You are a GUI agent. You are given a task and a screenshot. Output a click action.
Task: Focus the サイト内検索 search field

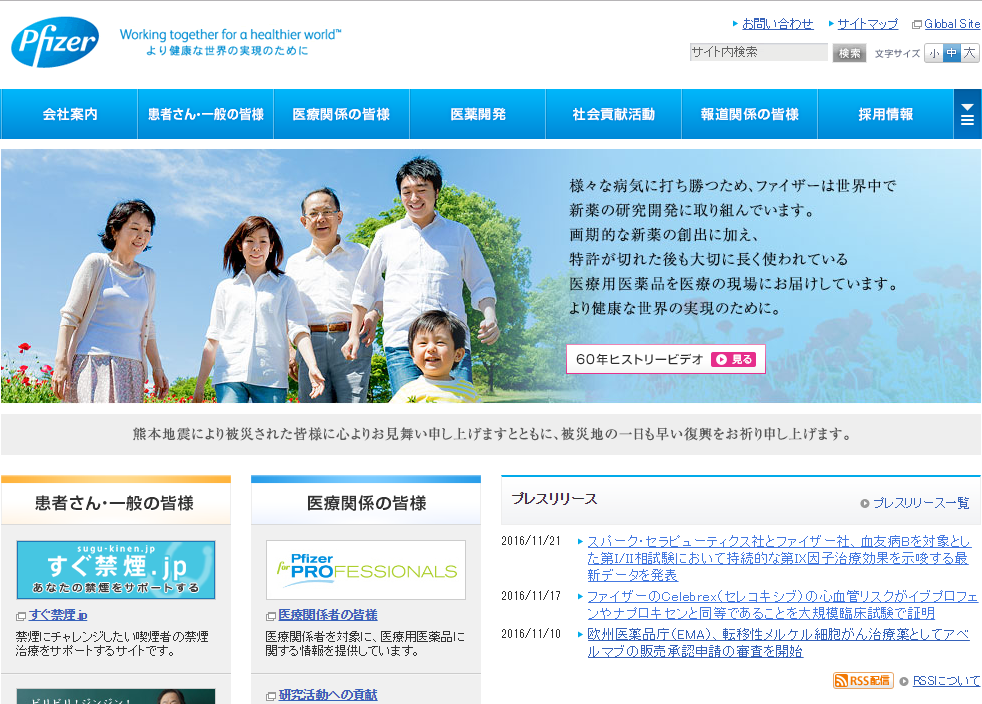coord(758,52)
